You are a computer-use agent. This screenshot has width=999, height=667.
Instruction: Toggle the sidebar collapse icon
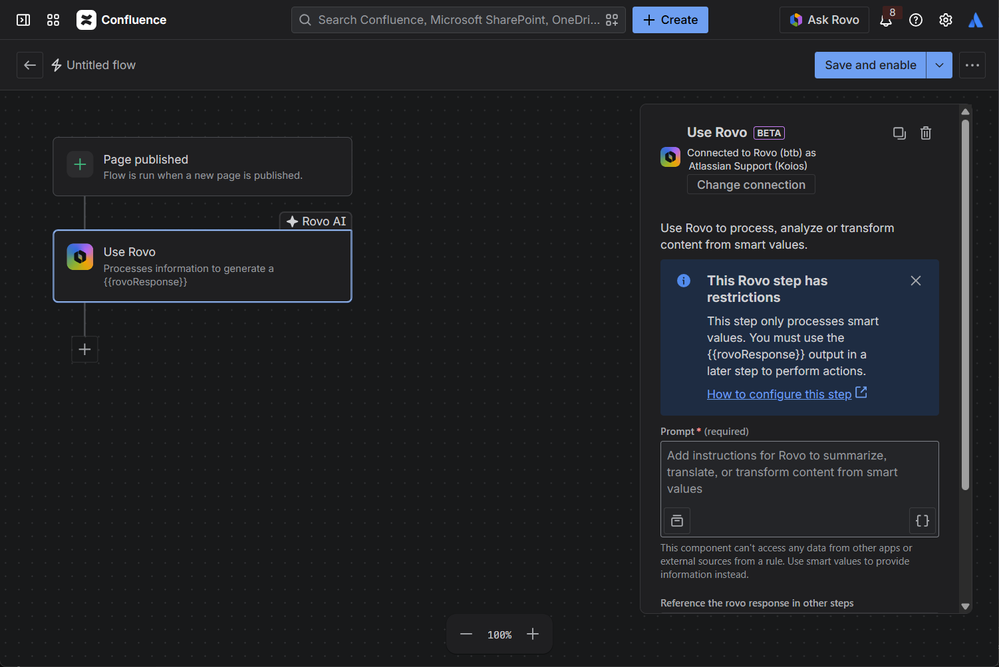coord(23,20)
